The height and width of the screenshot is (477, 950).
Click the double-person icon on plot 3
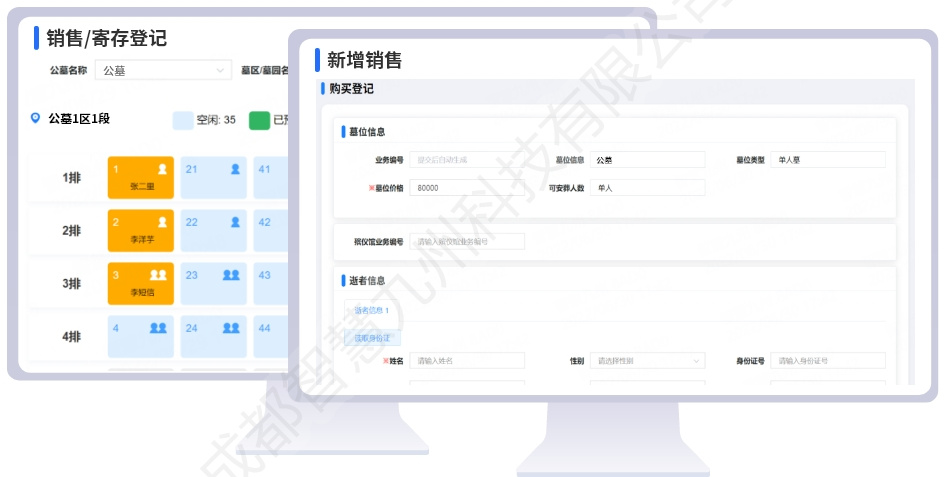(158, 275)
